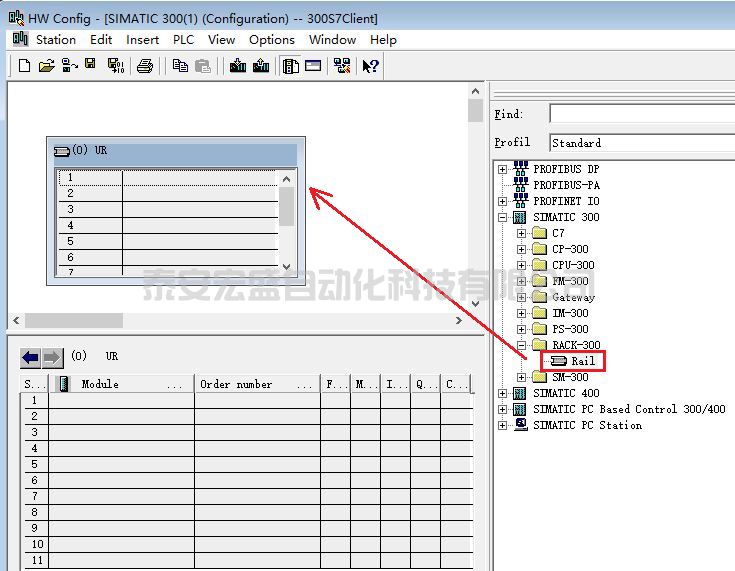Image resolution: width=735 pixels, height=571 pixels.
Task: Expand the SIMATIC 400 node
Action: [503, 393]
